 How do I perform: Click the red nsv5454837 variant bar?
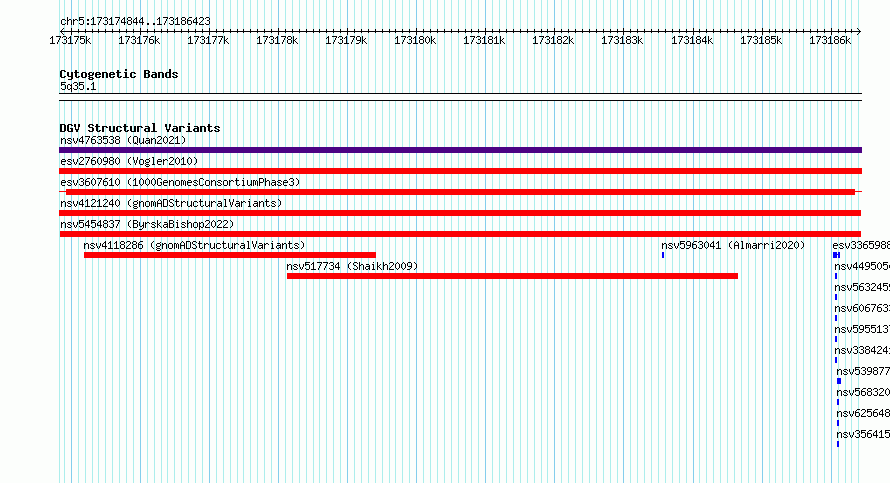(x=460, y=234)
